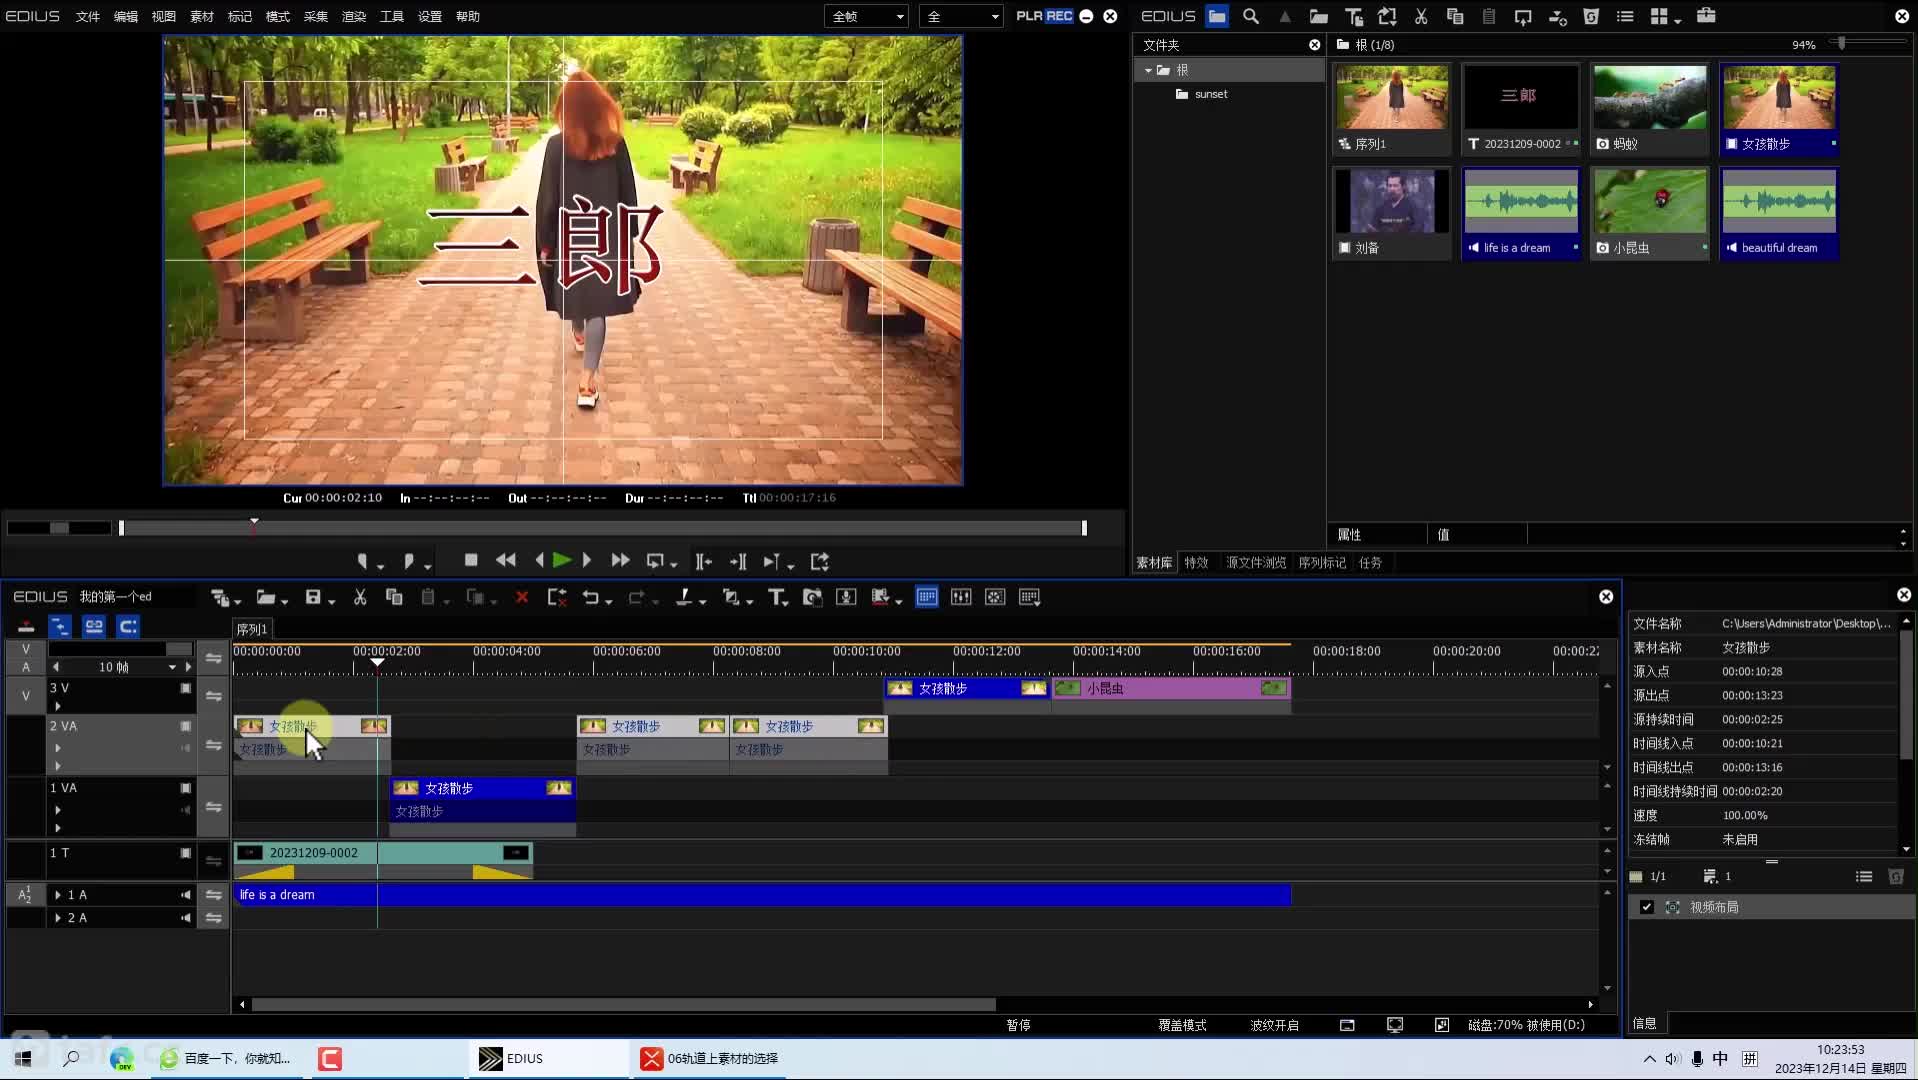The height and width of the screenshot is (1080, 1918).
Task: Select the sunset folder
Action: tap(1210, 94)
